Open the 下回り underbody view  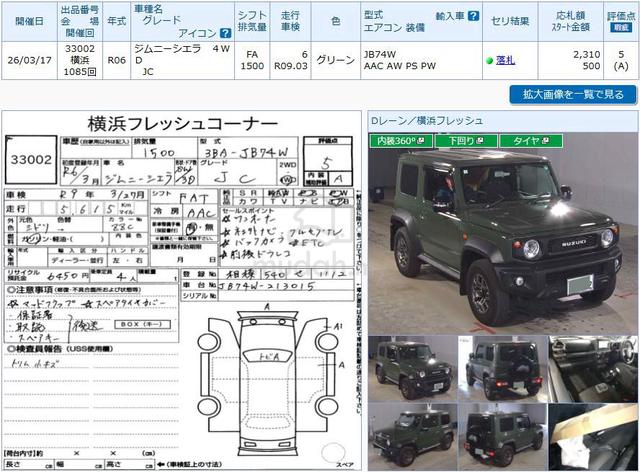pos(466,141)
